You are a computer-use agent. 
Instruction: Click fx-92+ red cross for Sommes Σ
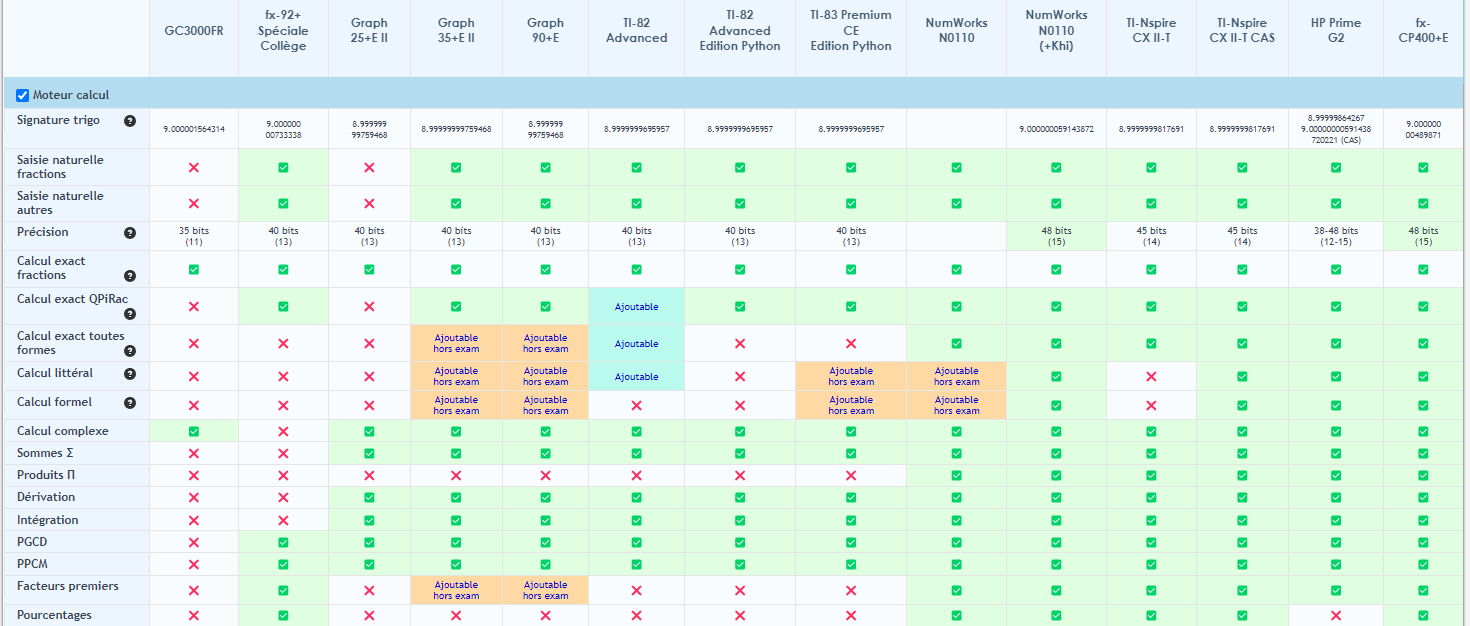[x=283, y=454]
